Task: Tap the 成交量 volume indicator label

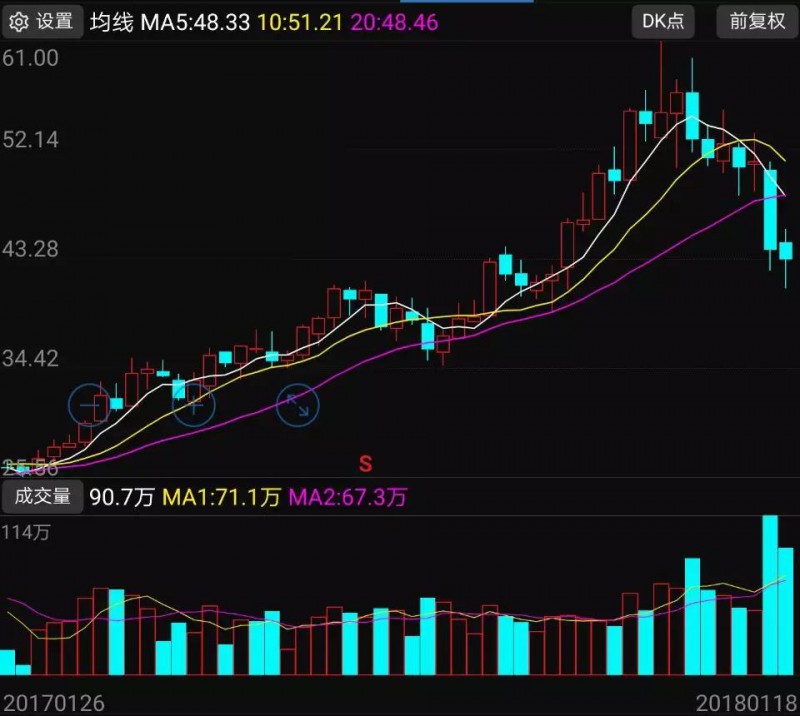Action: point(44,495)
